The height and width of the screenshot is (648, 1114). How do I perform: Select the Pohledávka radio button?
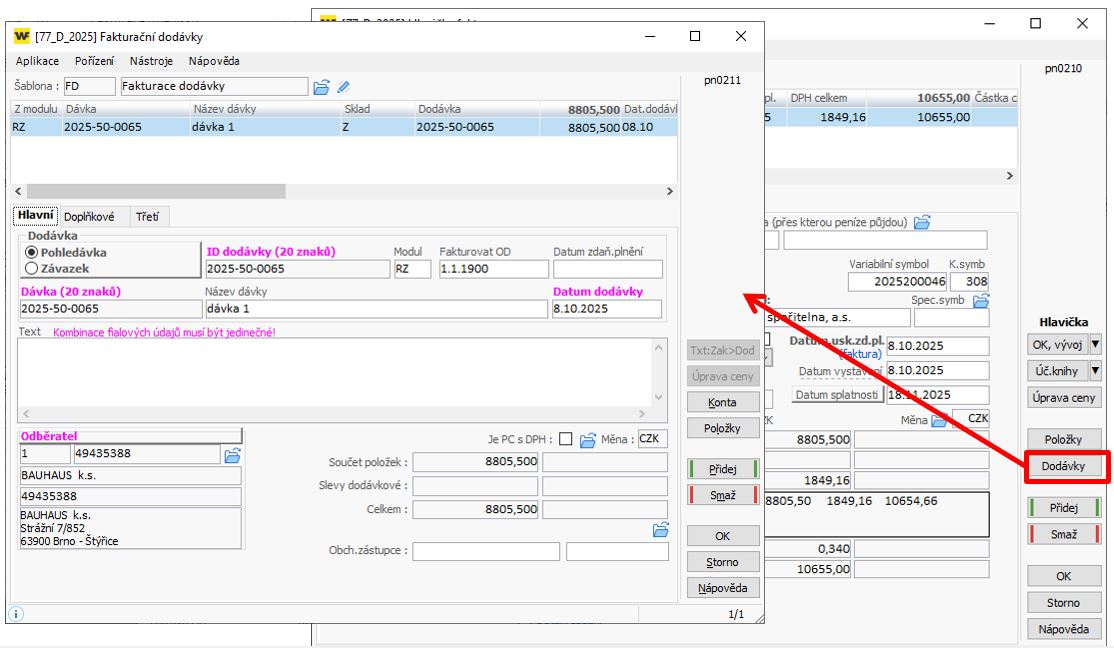click(32, 253)
